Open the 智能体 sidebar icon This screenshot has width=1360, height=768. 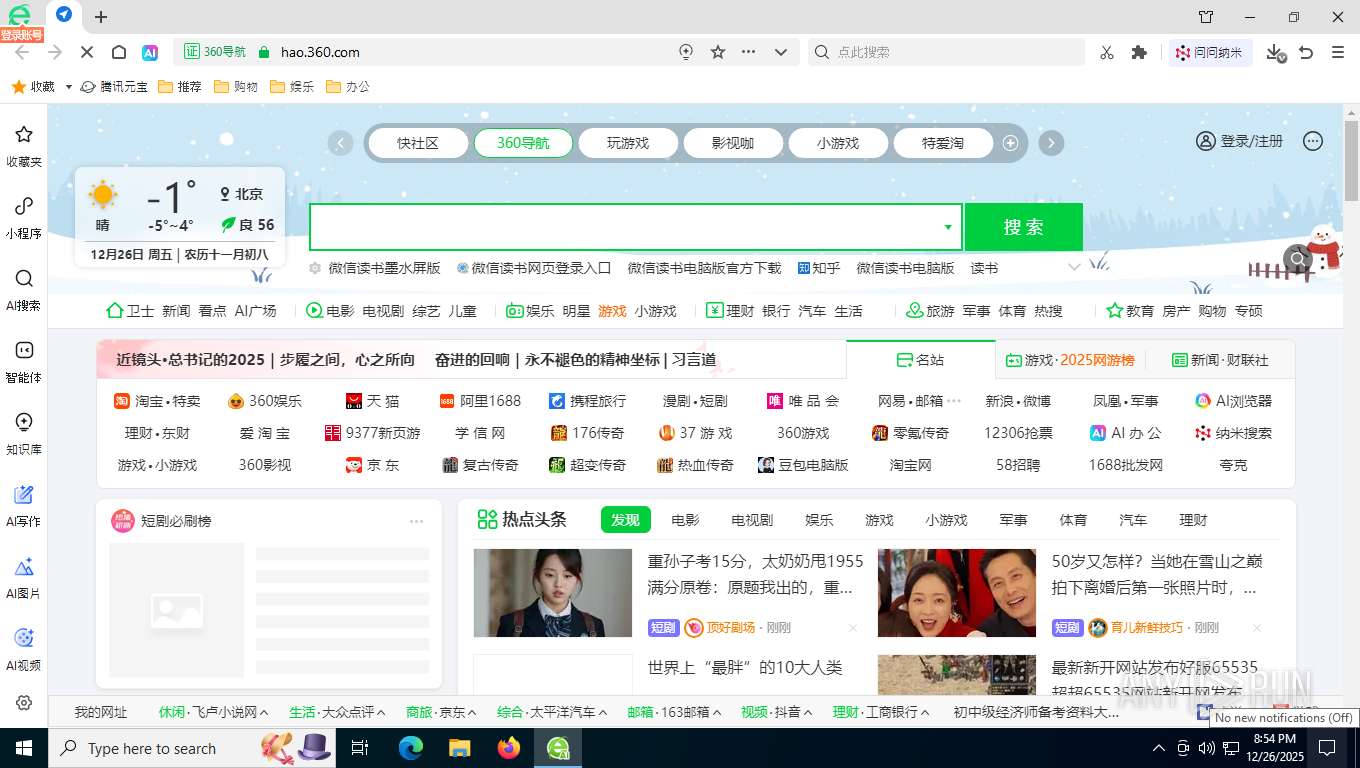[x=24, y=362]
